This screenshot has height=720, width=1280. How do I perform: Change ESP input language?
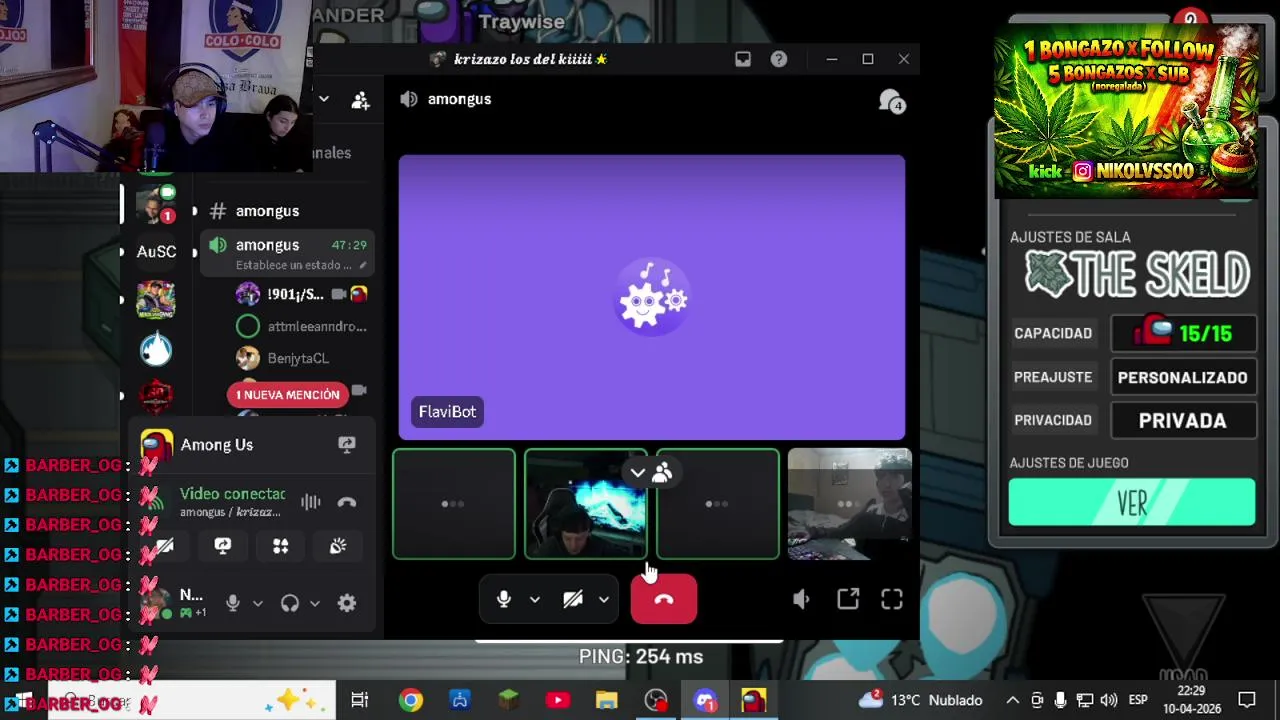(x=1138, y=700)
